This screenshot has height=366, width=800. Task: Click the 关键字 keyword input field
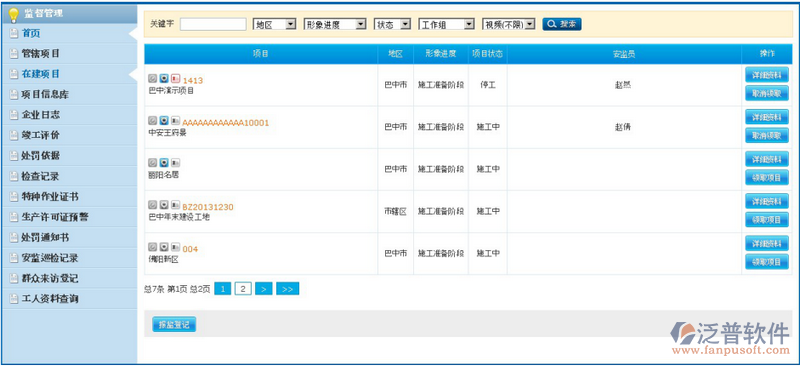tap(213, 24)
